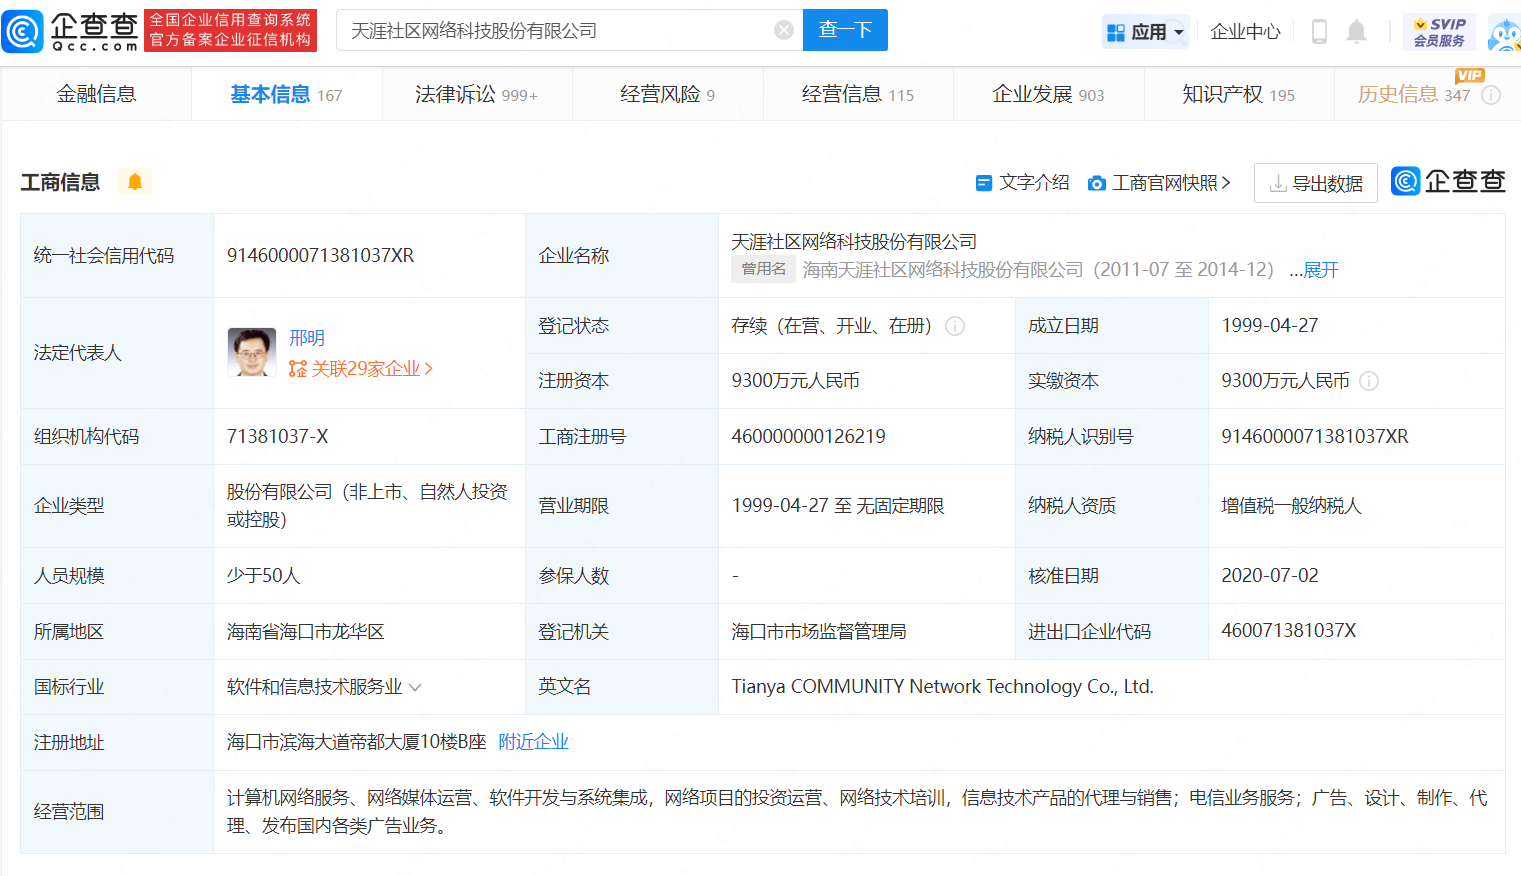Click the info icon next to 实缴资本
This screenshot has height=876, width=1521.
(1369, 381)
